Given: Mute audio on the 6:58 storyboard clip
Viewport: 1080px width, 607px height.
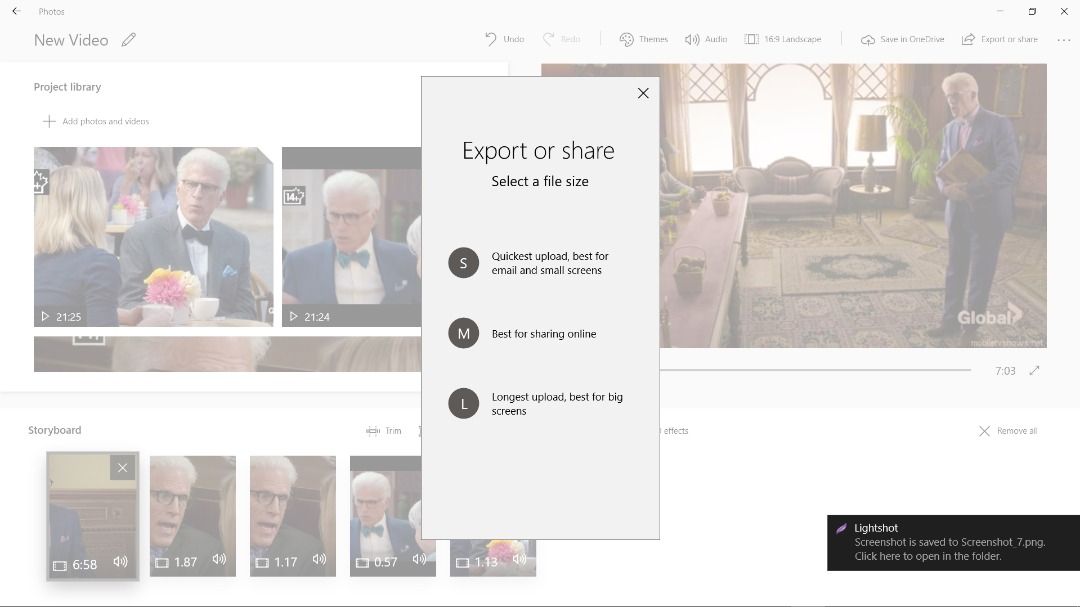Looking at the screenshot, I should point(120,562).
